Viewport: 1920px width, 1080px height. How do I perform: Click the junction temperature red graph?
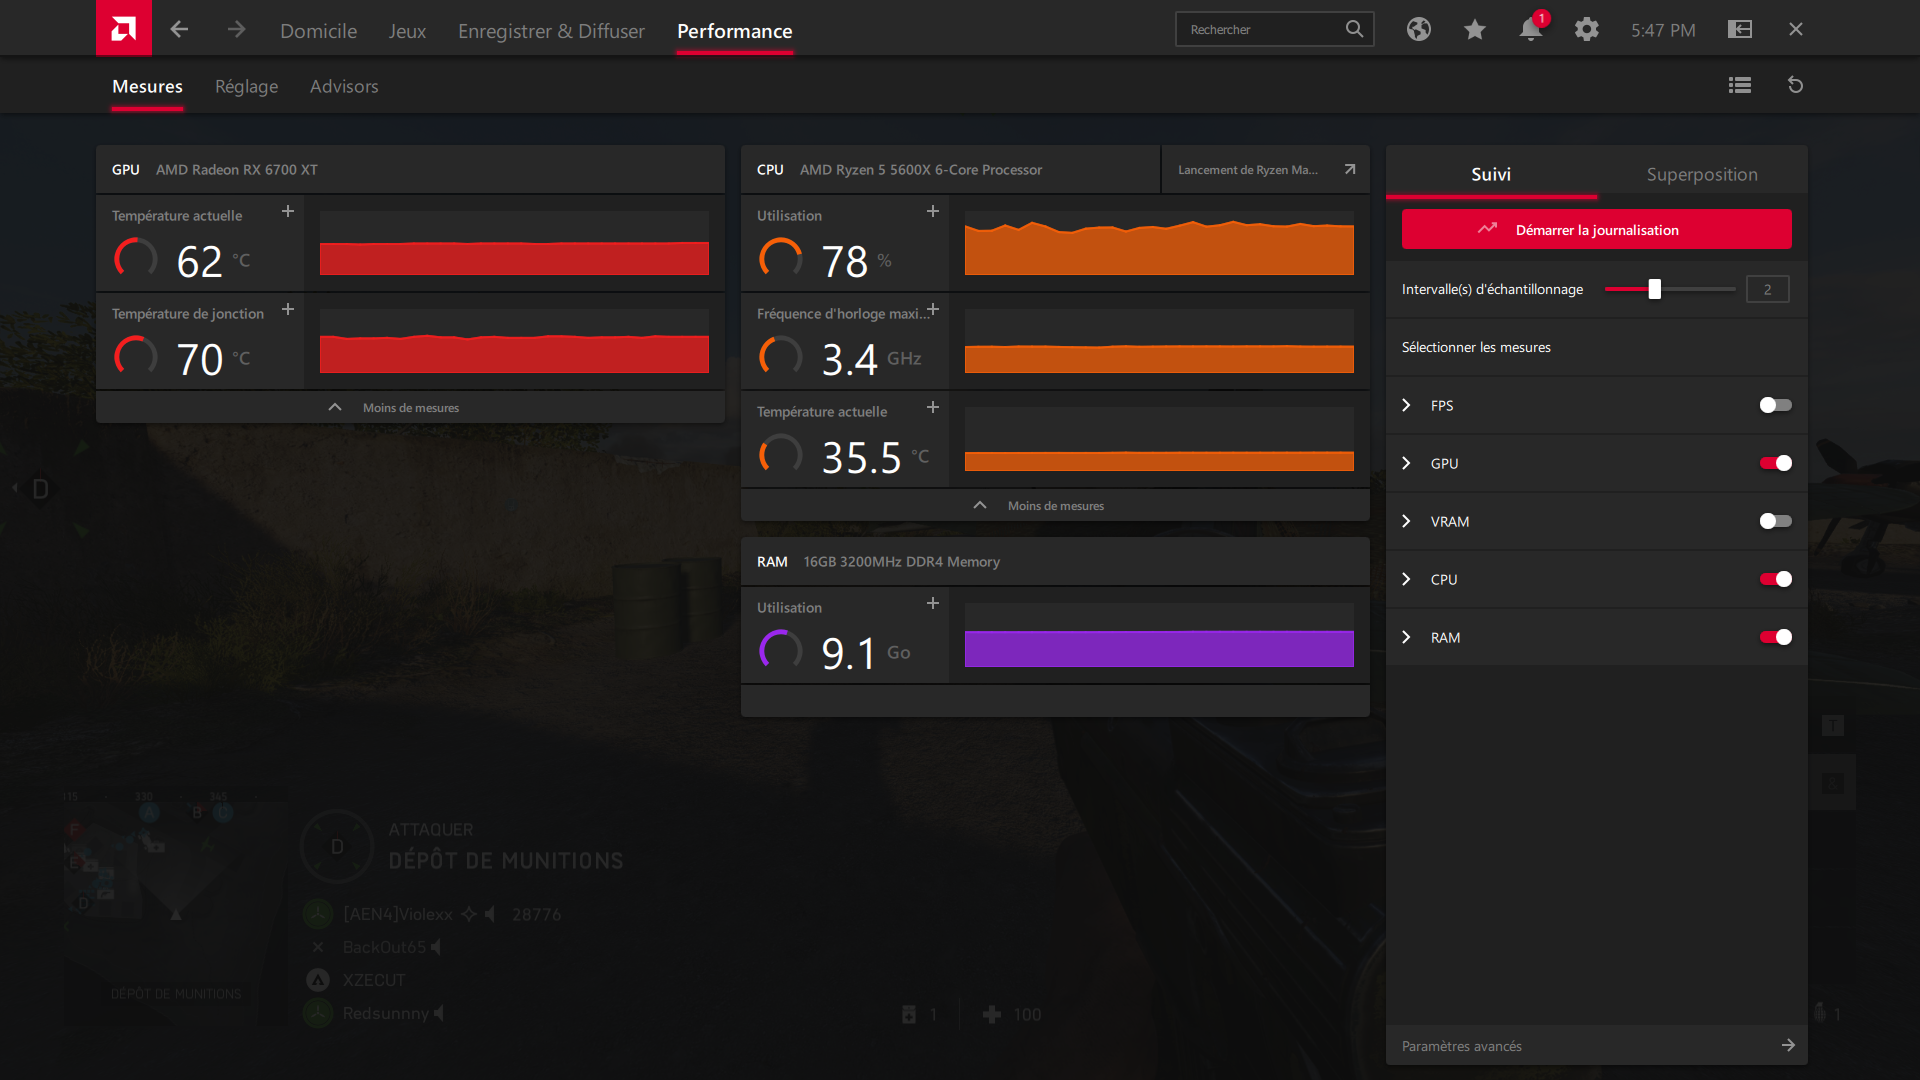[514, 341]
